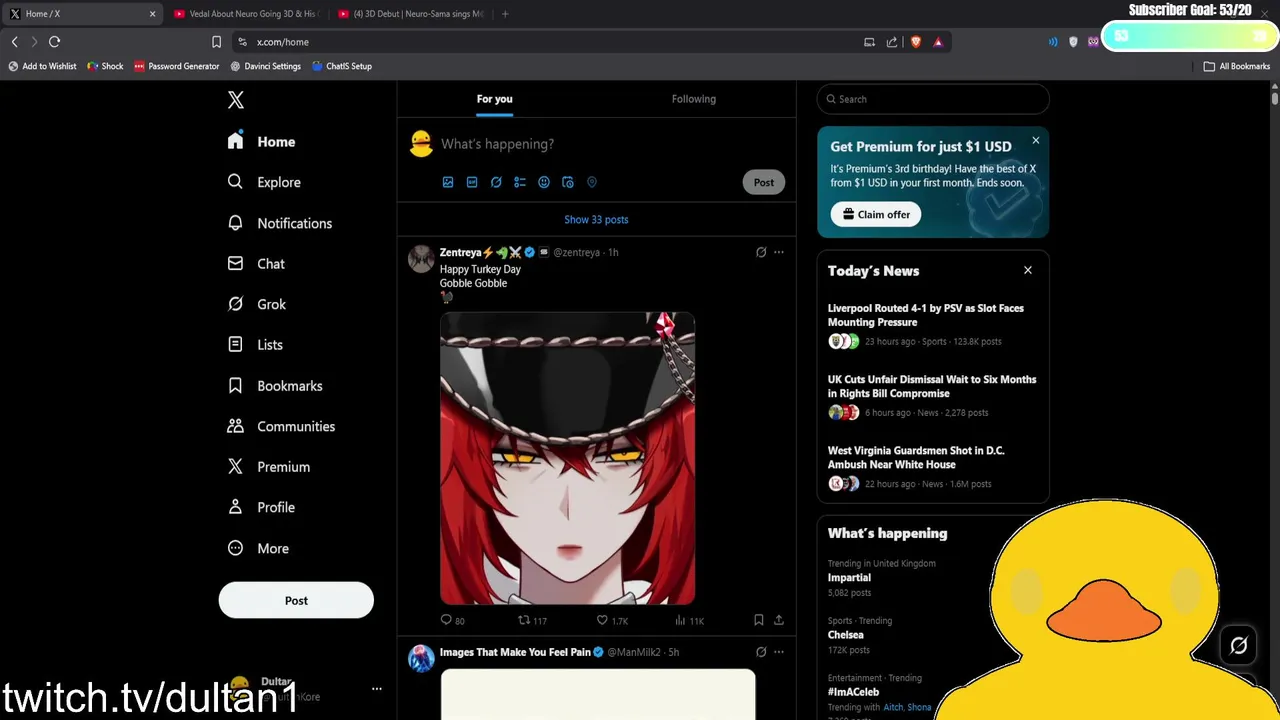Image resolution: width=1280 pixels, height=720 pixels.
Task: Open Profile in the sidebar
Action: tap(261, 507)
